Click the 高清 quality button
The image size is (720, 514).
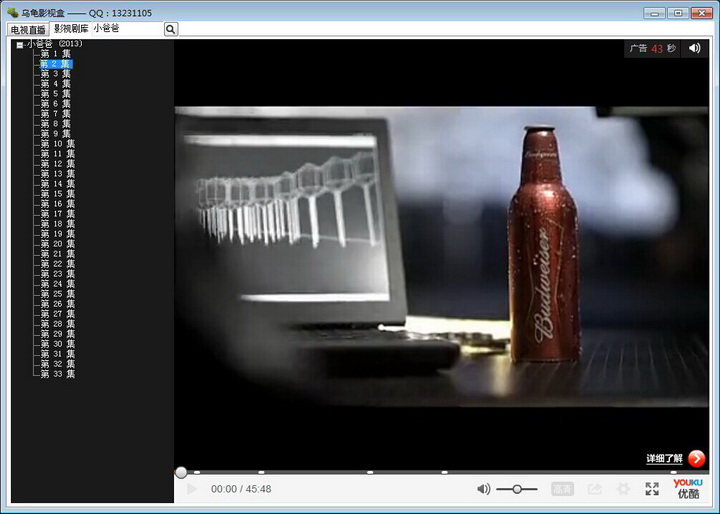(562, 489)
